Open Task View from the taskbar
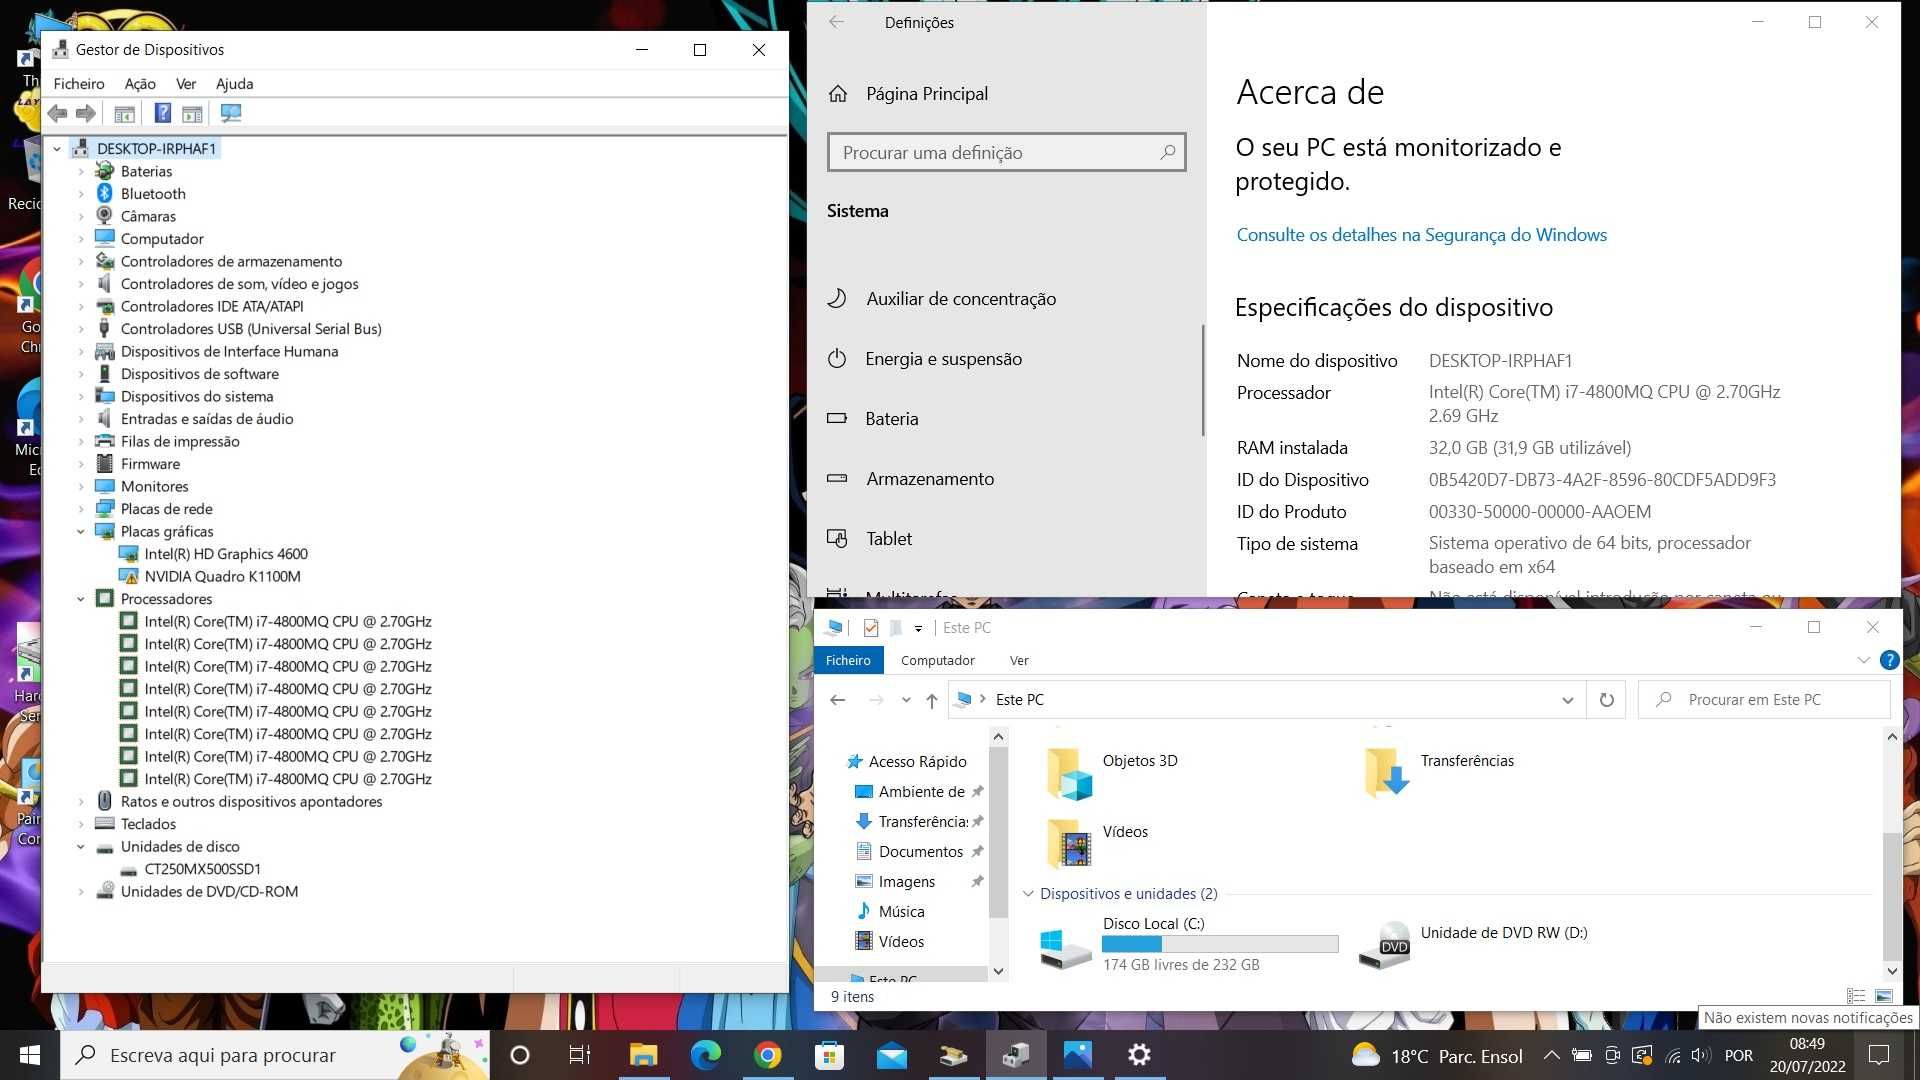This screenshot has width=1920, height=1080. [580, 1055]
